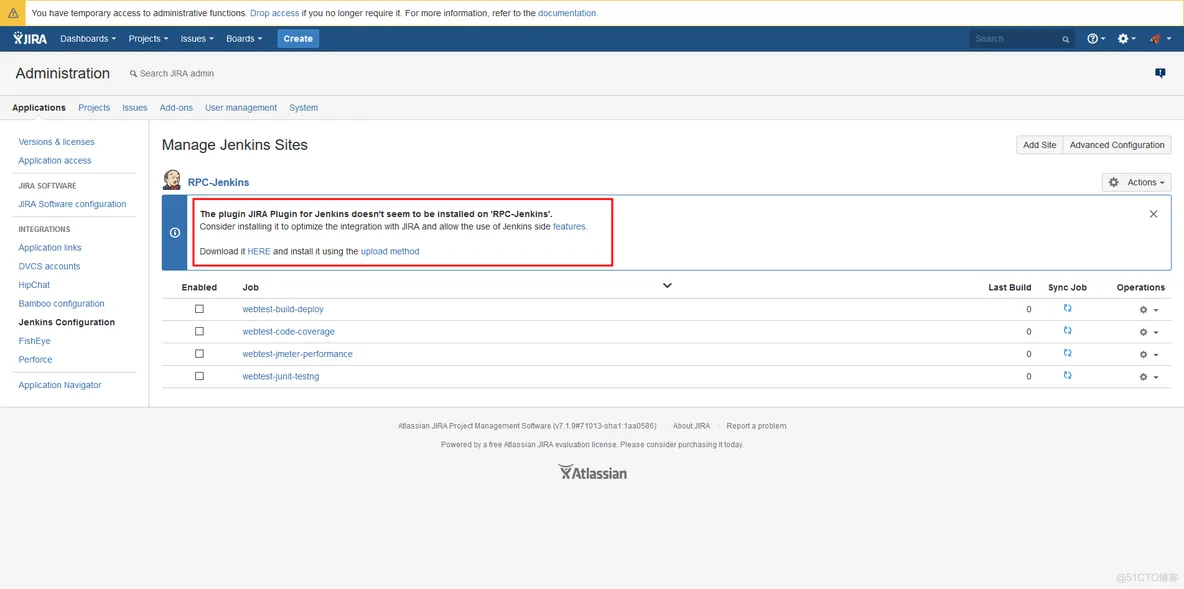Click the HERE download link

pos(259,251)
